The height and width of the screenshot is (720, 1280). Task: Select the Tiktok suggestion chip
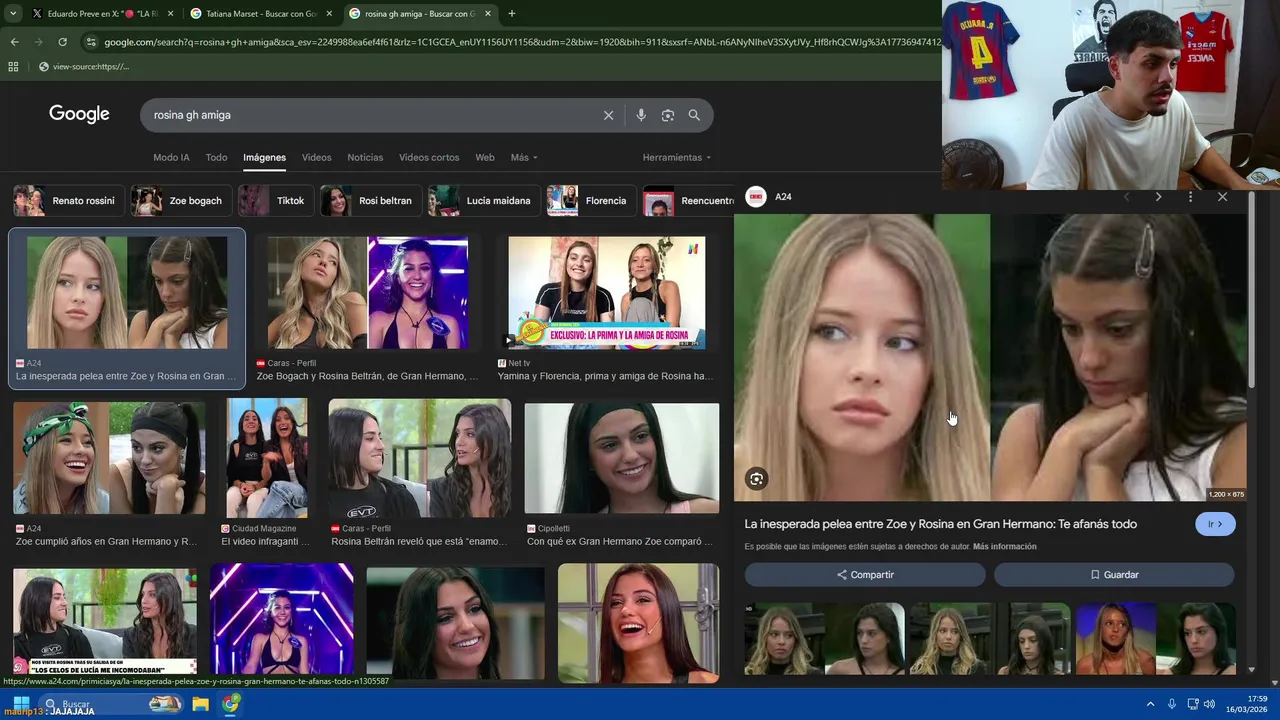coord(275,201)
